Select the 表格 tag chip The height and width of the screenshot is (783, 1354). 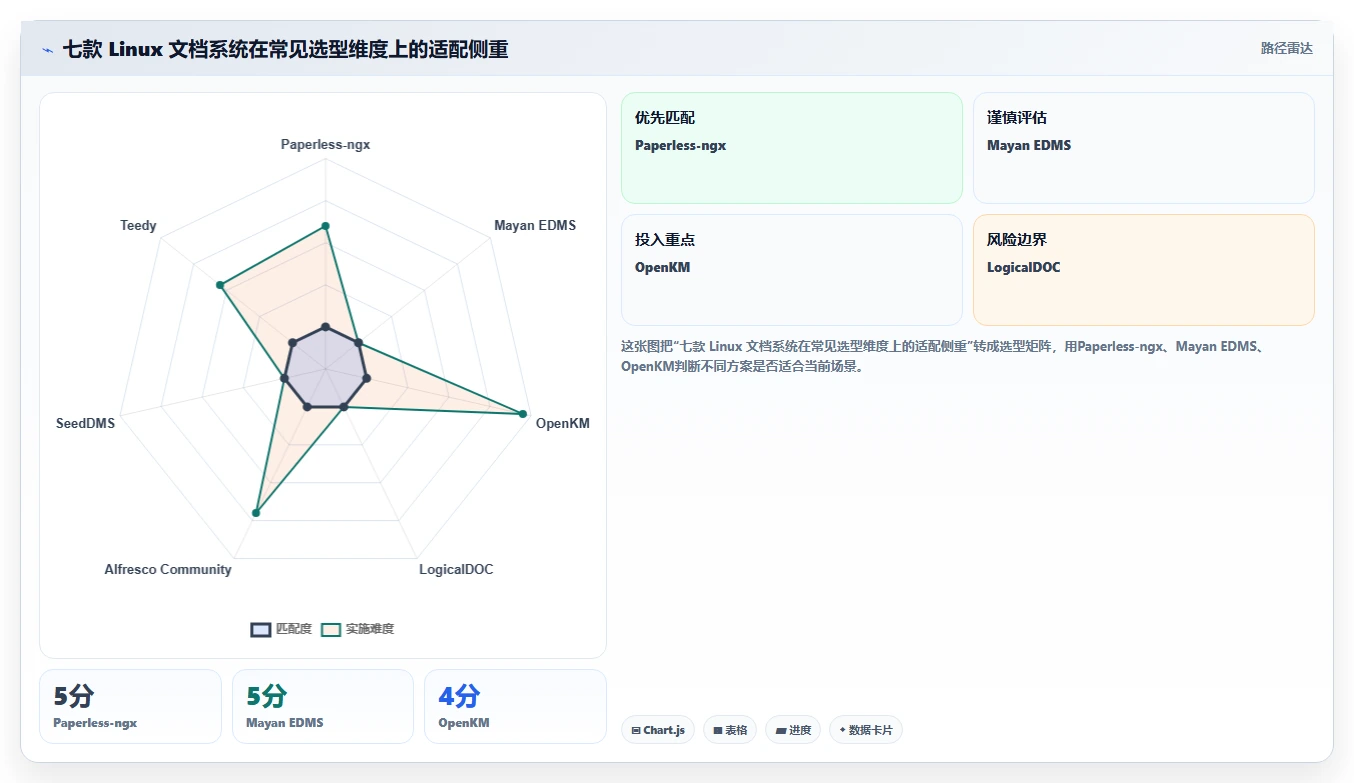pyautogui.click(x=730, y=730)
